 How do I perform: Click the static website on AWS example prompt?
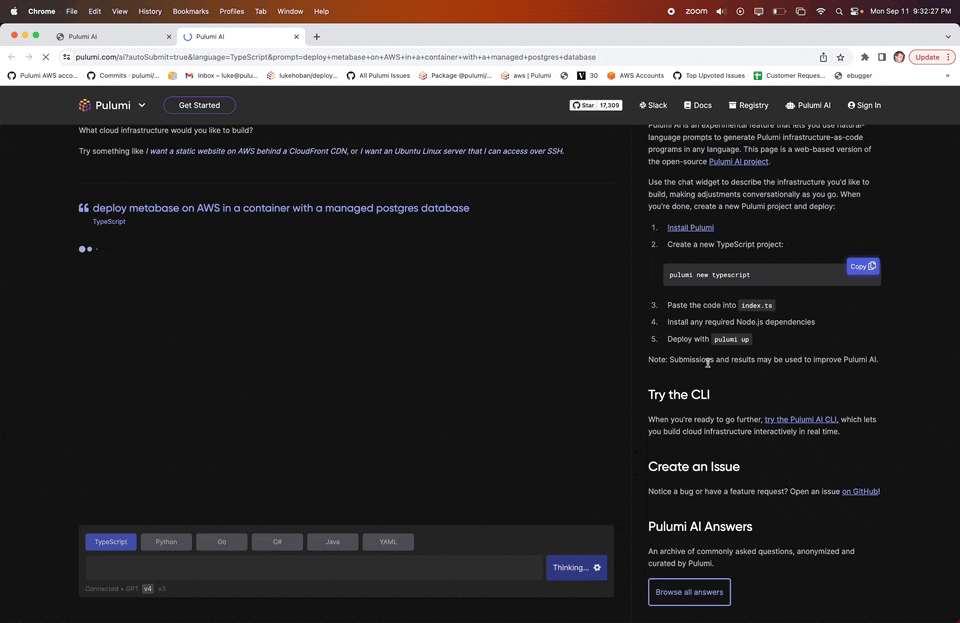[x=246, y=151]
